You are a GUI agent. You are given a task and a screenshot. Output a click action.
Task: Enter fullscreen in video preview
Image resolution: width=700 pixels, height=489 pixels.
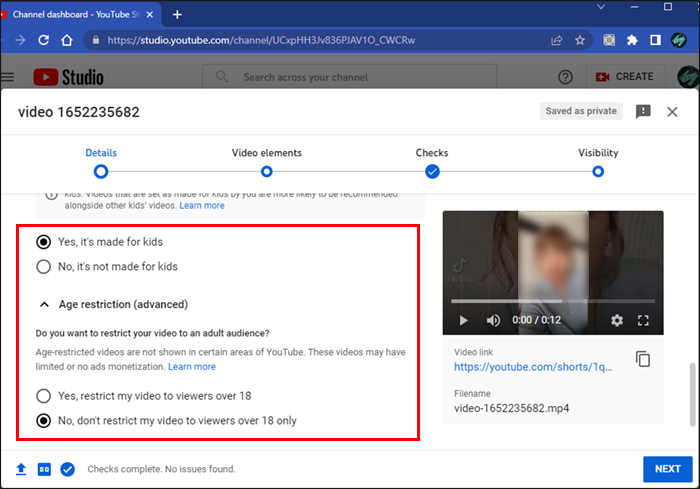click(x=644, y=320)
